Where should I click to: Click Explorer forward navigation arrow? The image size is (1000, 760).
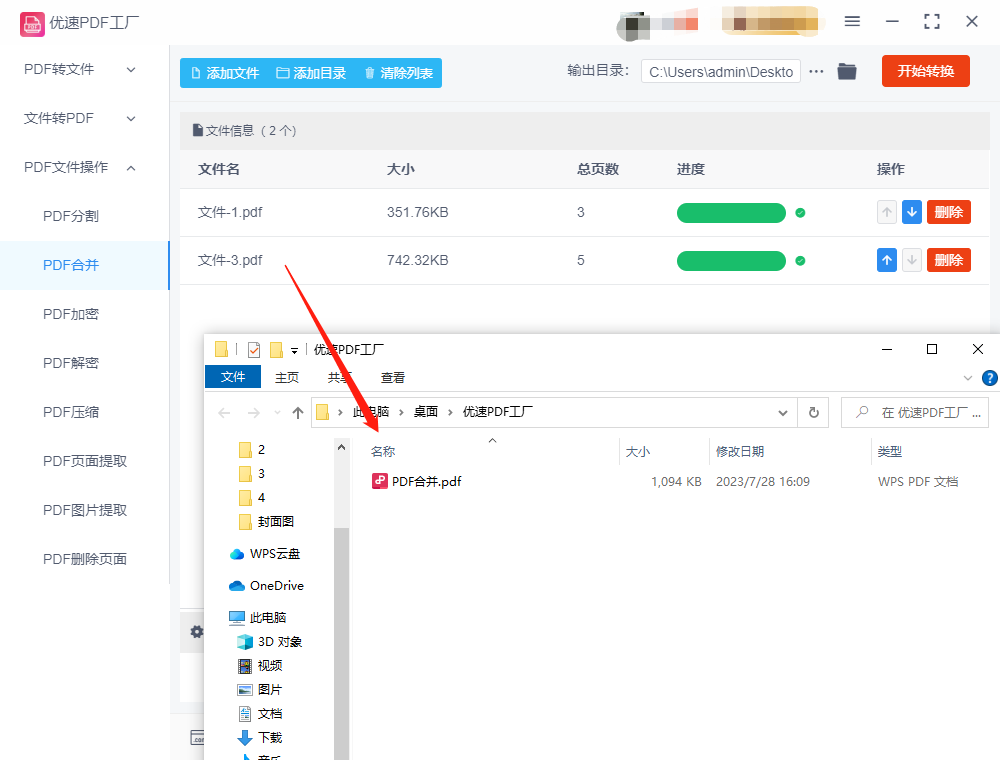254,413
